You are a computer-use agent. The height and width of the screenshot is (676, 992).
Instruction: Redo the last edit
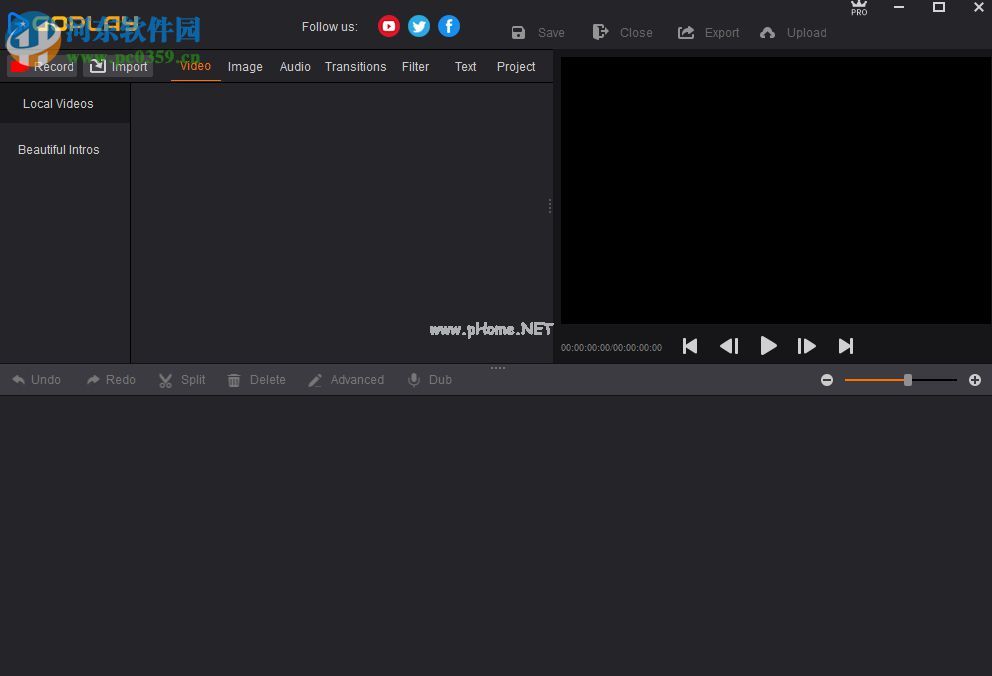pyautogui.click(x=111, y=379)
